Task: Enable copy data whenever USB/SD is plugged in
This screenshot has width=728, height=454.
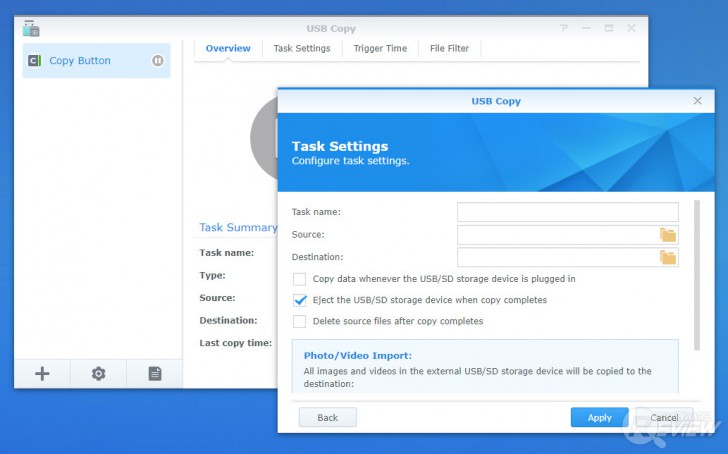Action: 299,279
